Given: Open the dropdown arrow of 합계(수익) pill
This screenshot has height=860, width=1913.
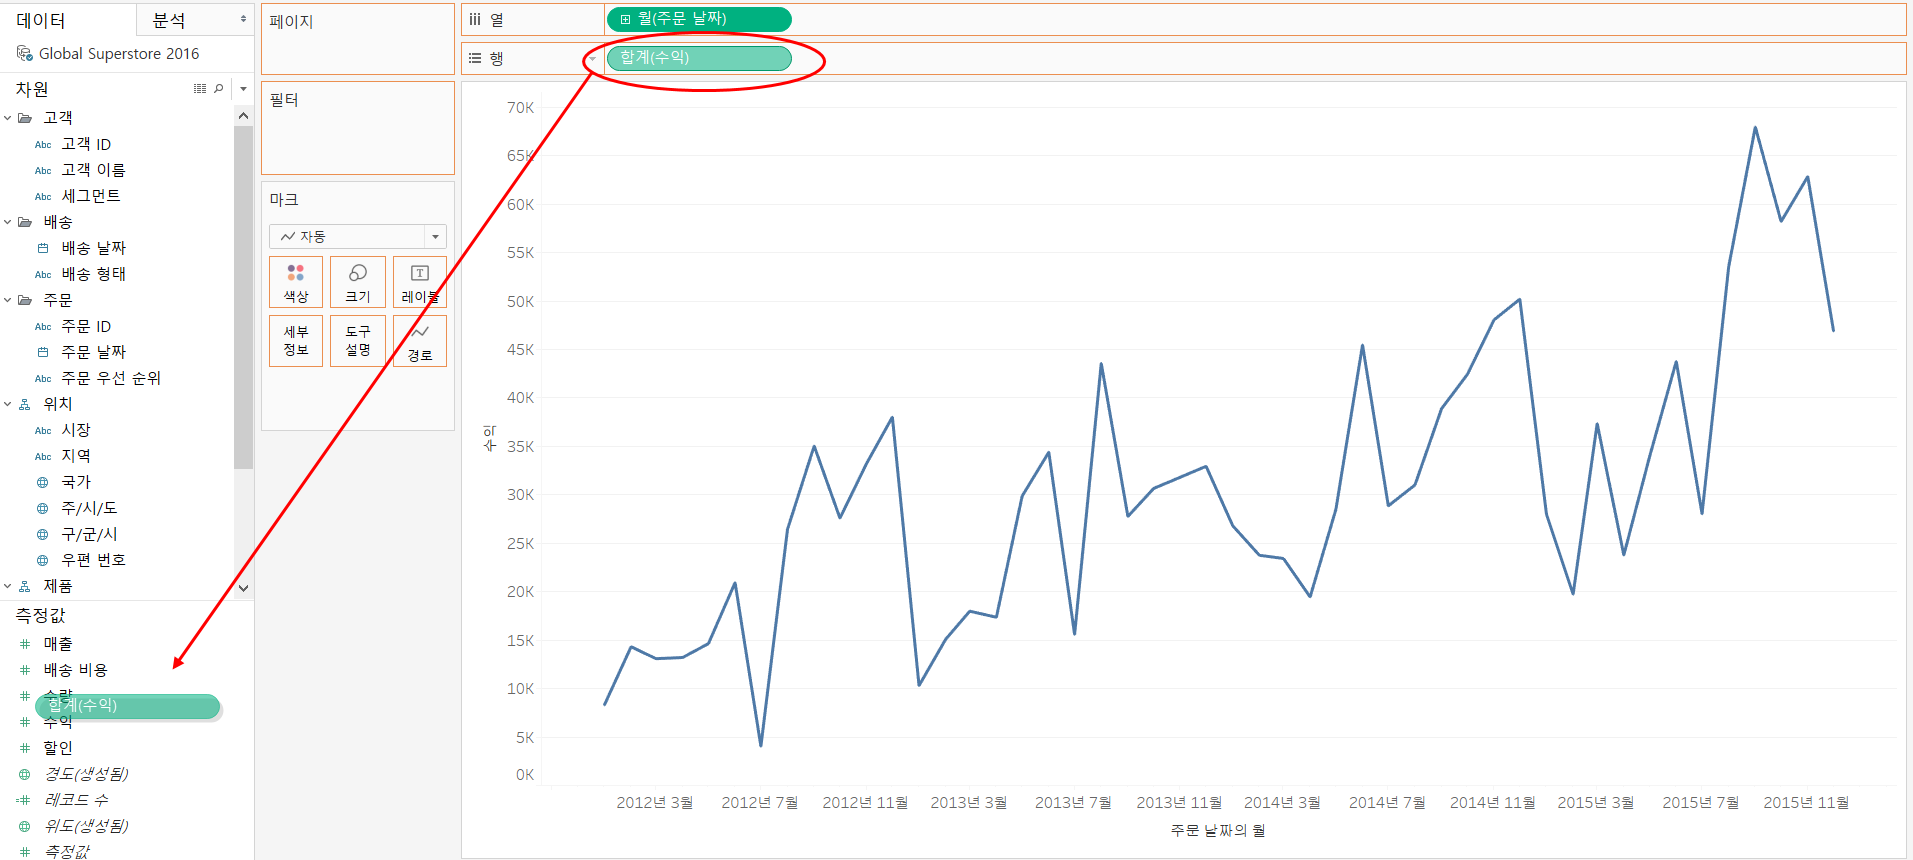Looking at the screenshot, I should pyautogui.click(x=592, y=58).
